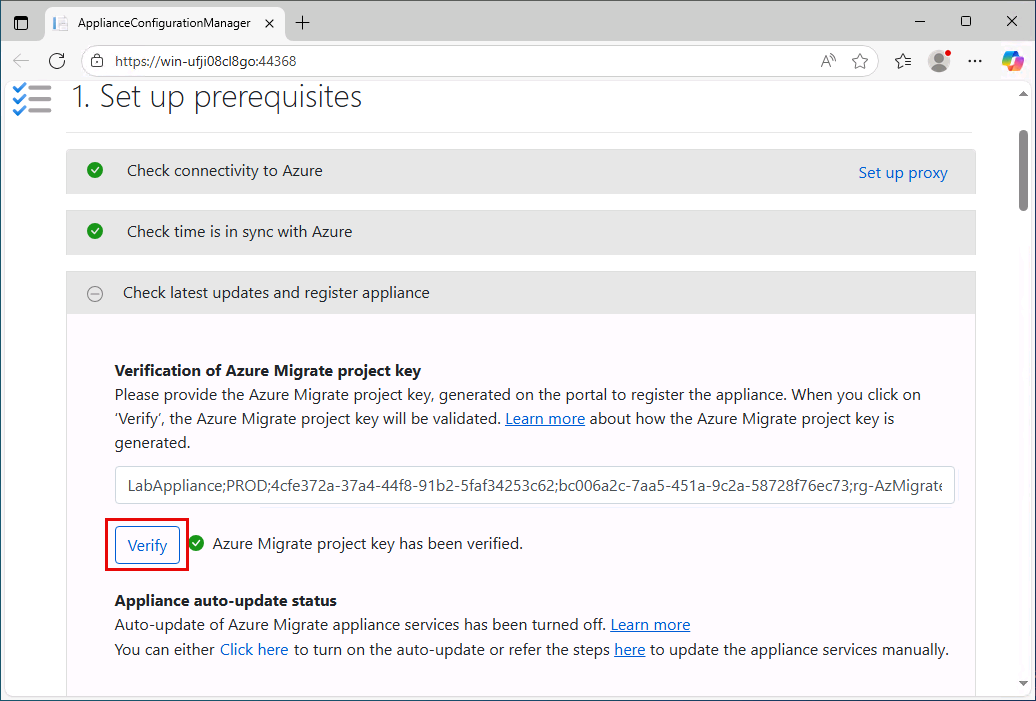
Task: Click the page vertical scrollbar thumb
Action: tap(1023, 170)
